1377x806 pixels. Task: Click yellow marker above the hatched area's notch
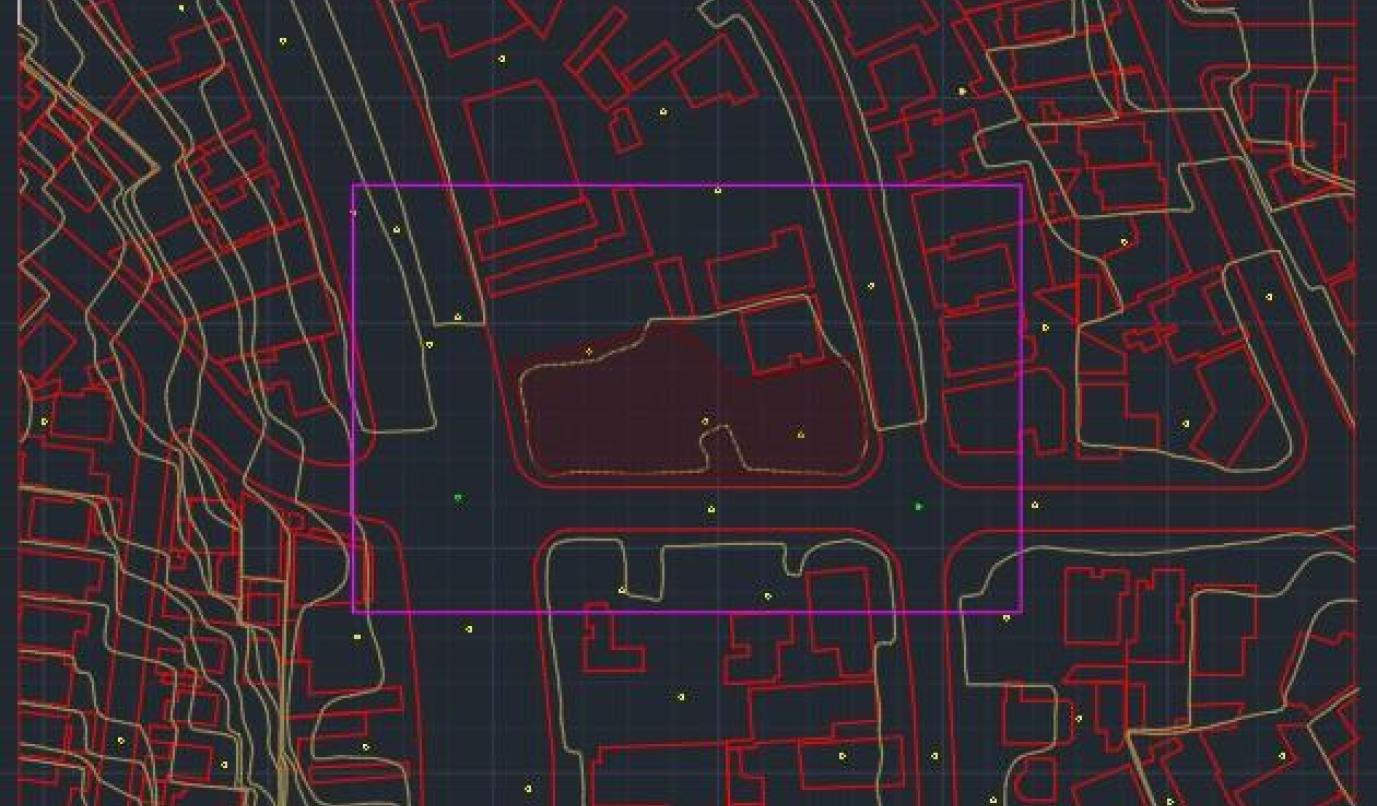(x=705, y=422)
